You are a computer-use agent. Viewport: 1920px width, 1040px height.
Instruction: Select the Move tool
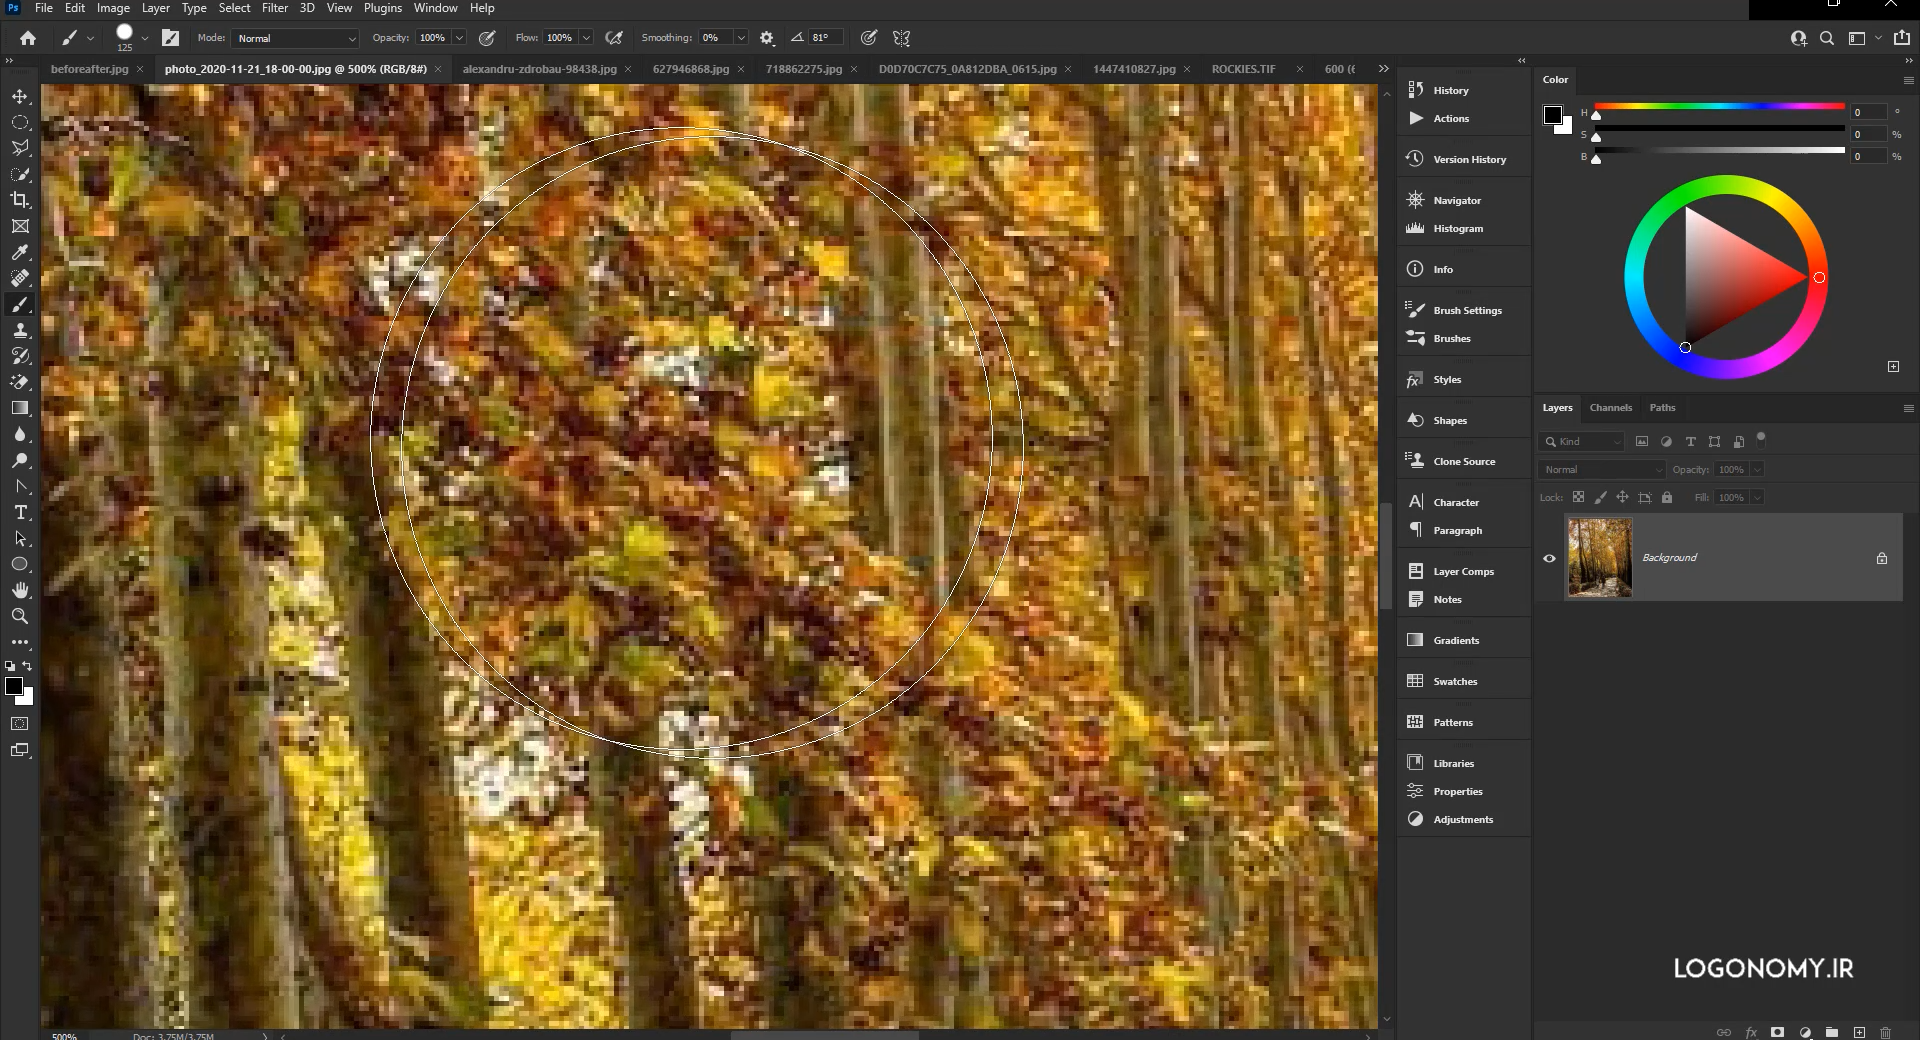pyautogui.click(x=20, y=96)
